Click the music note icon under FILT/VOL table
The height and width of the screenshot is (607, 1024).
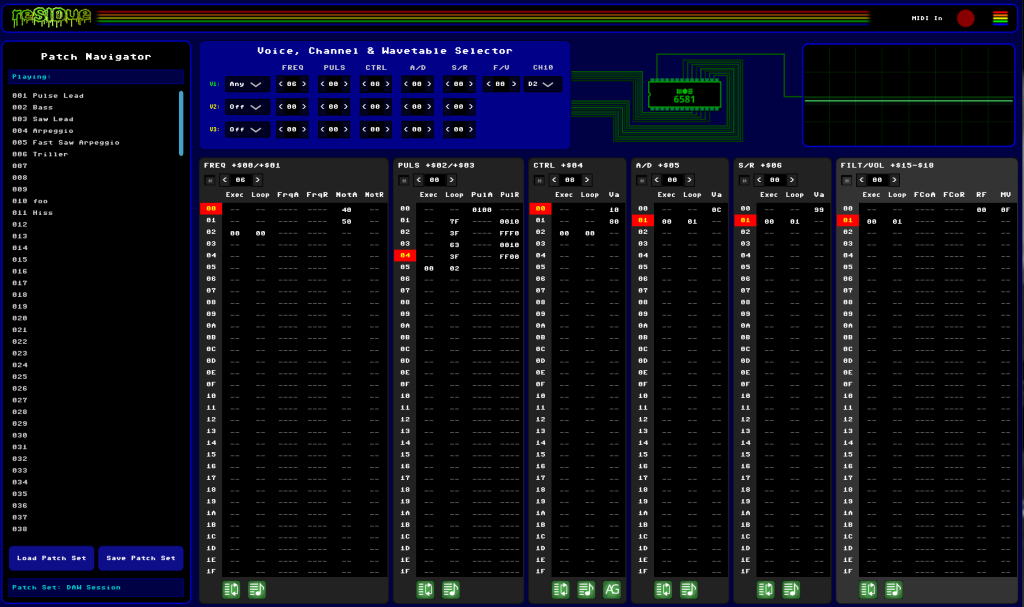(894, 590)
